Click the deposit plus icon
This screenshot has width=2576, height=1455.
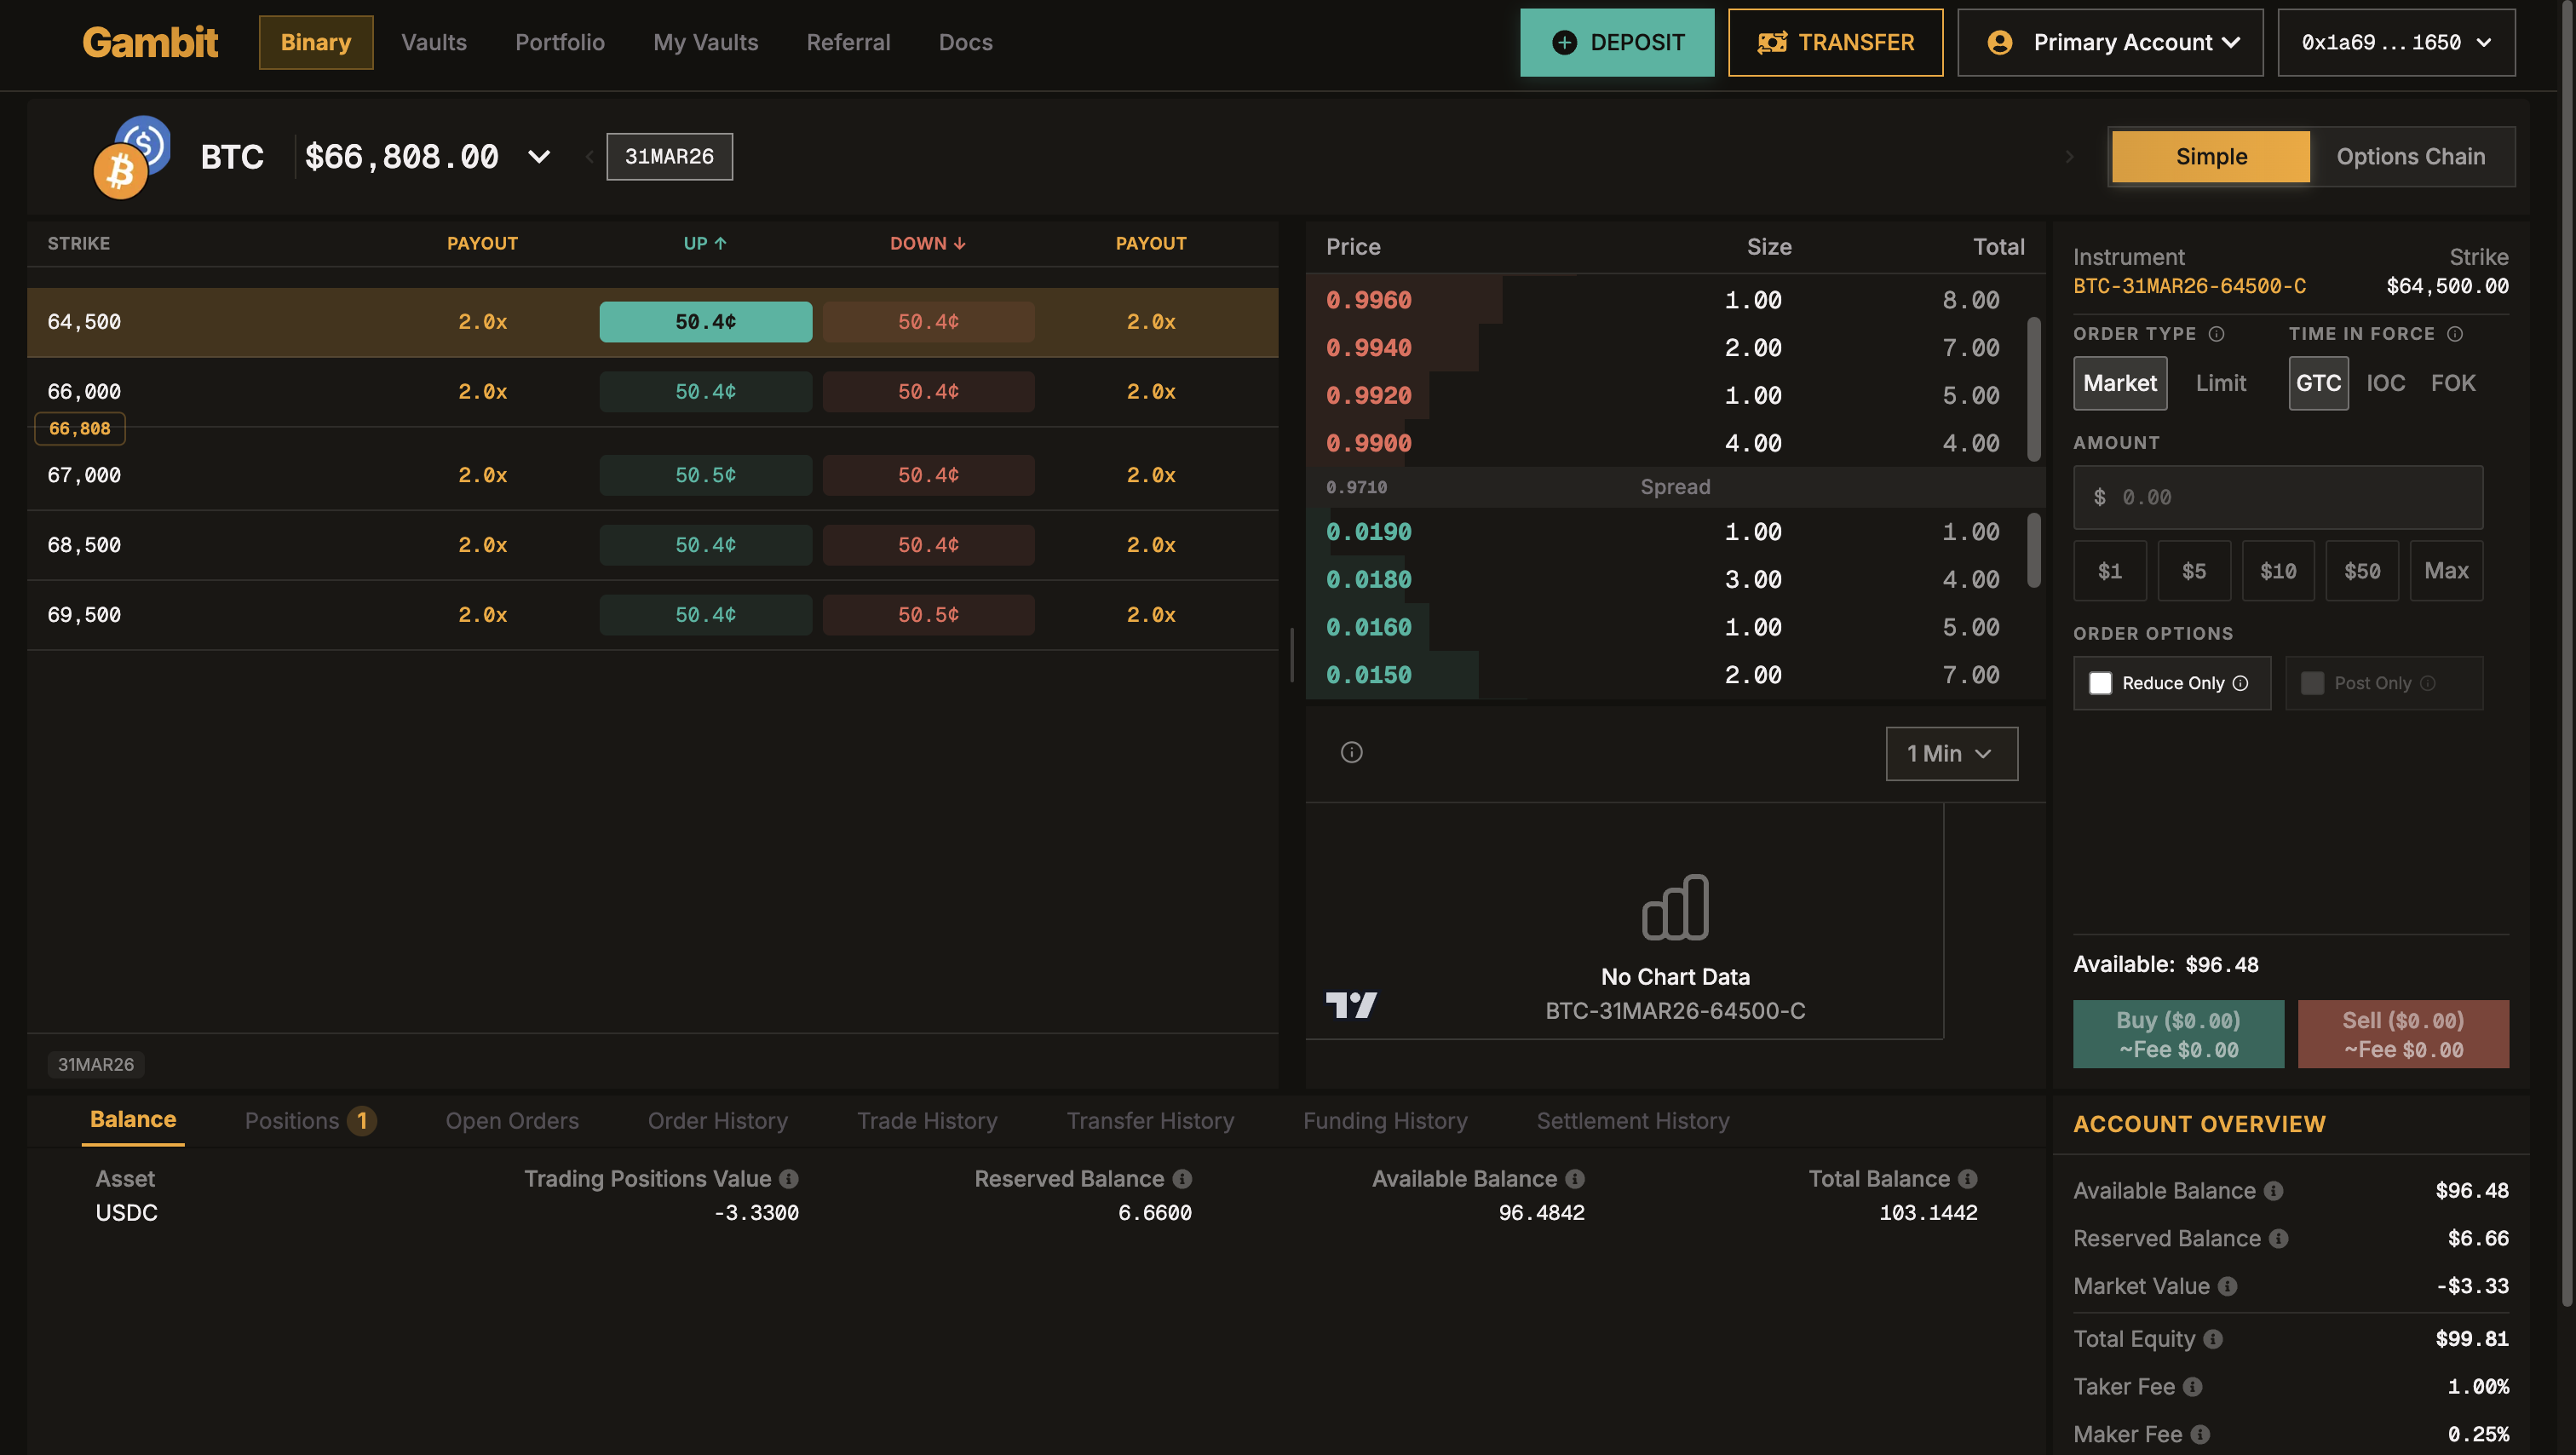[x=1564, y=42]
